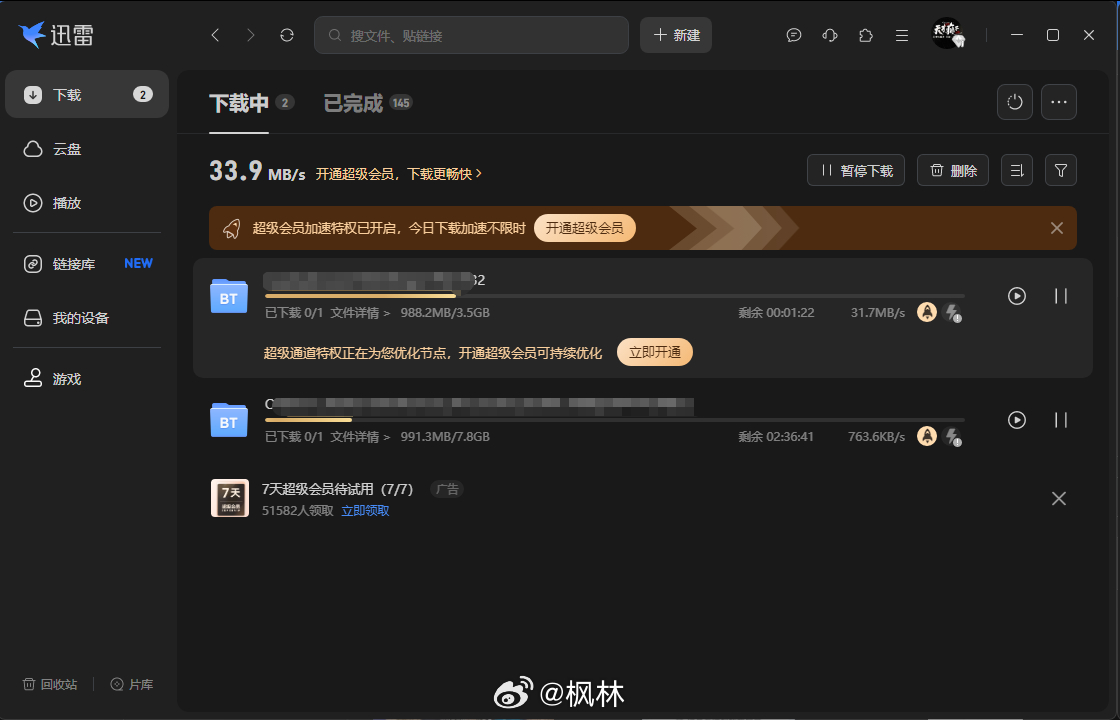Click the 删除 delete button
This screenshot has width=1120, height=720.
point(953,171)
